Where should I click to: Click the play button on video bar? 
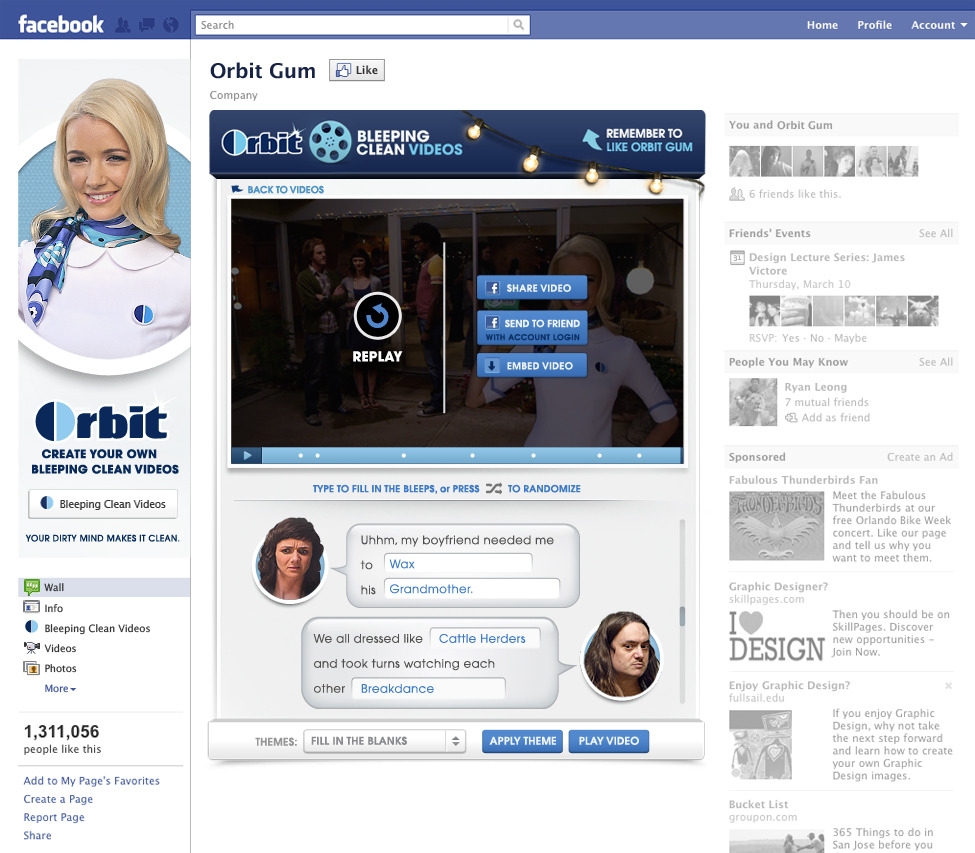click(x=247, y=455)
